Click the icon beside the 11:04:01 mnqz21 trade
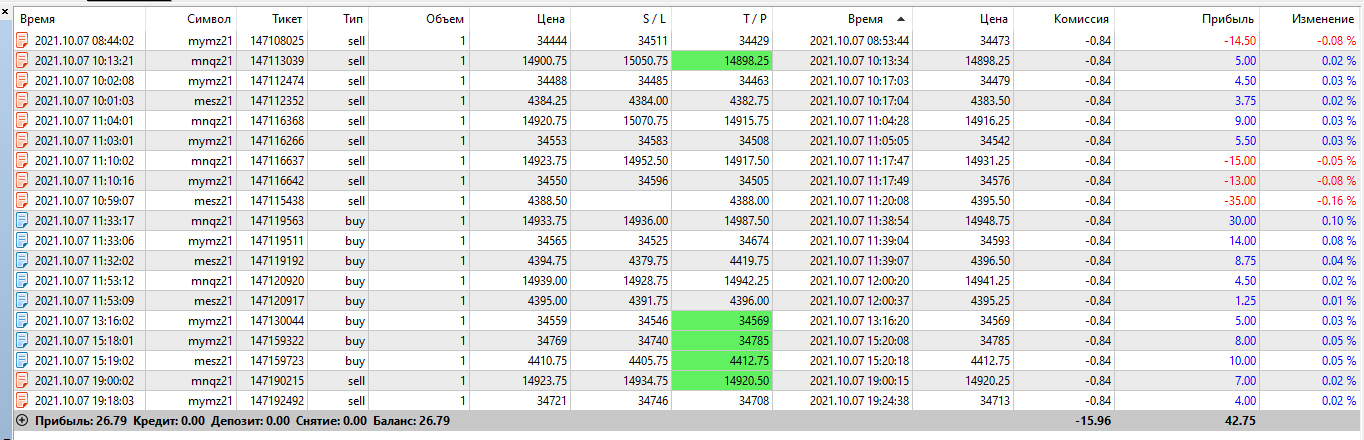The width and height of the screenshot is (1364, 440). pyautogui.click(x=22, y=121)
